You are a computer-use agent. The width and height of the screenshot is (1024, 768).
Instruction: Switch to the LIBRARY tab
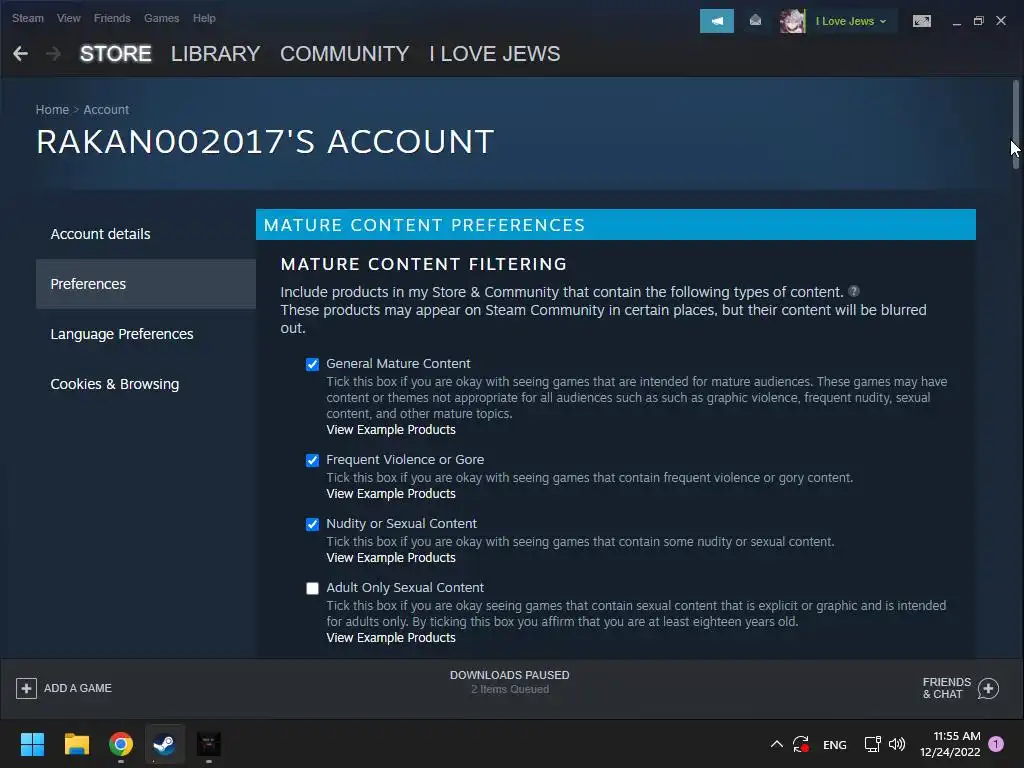(x=216, y=54)
